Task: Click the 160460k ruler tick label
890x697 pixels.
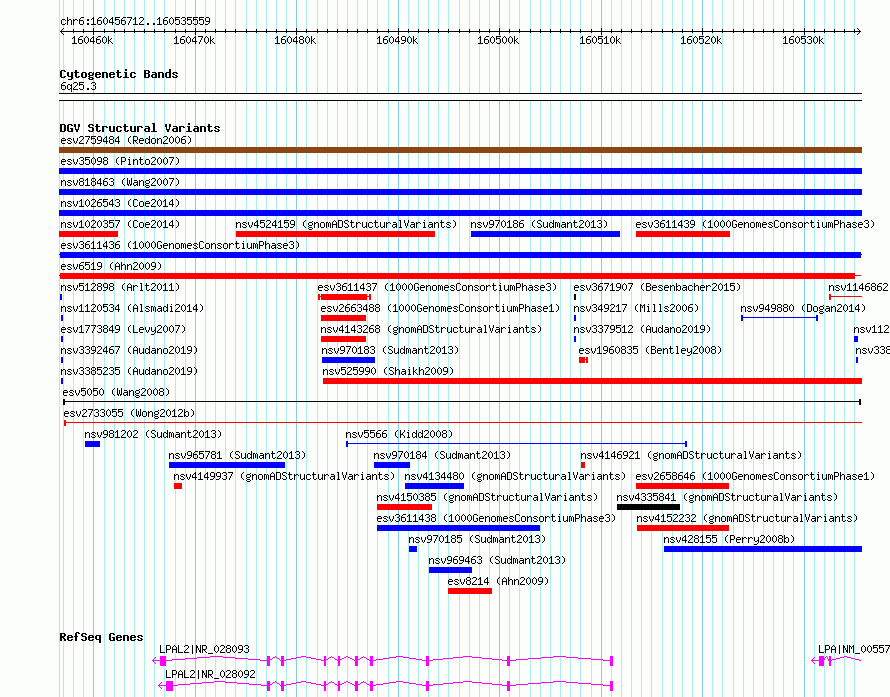Action: pos(93,40)
